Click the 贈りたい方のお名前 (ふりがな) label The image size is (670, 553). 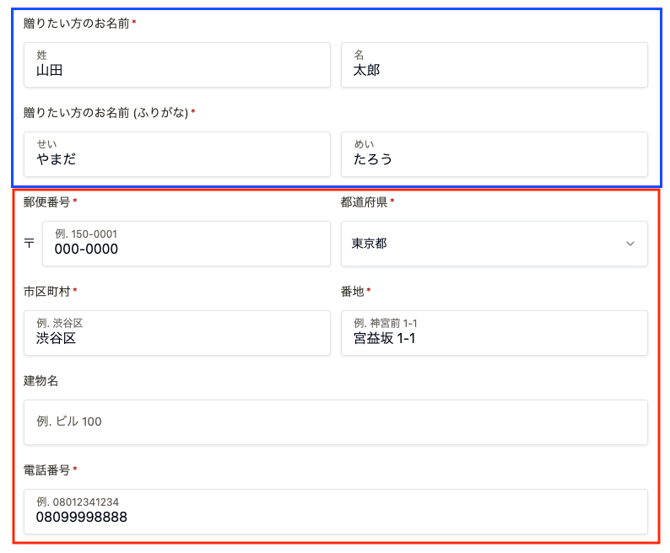[106, 112]
